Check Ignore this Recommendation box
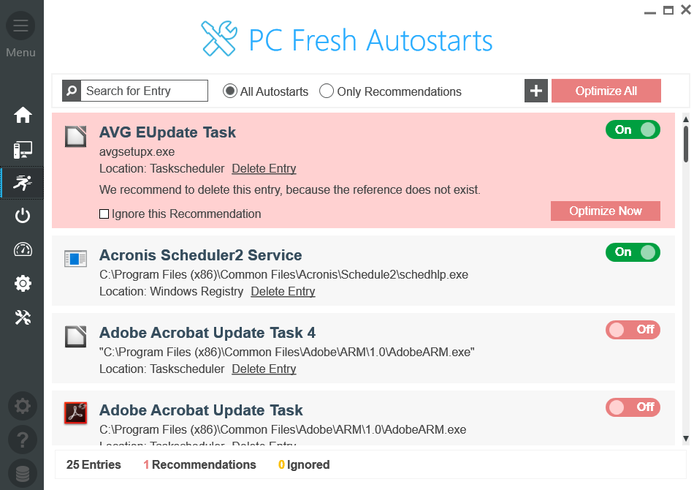Viewport: 694px width, 490px height. click(x=105, y=214)
